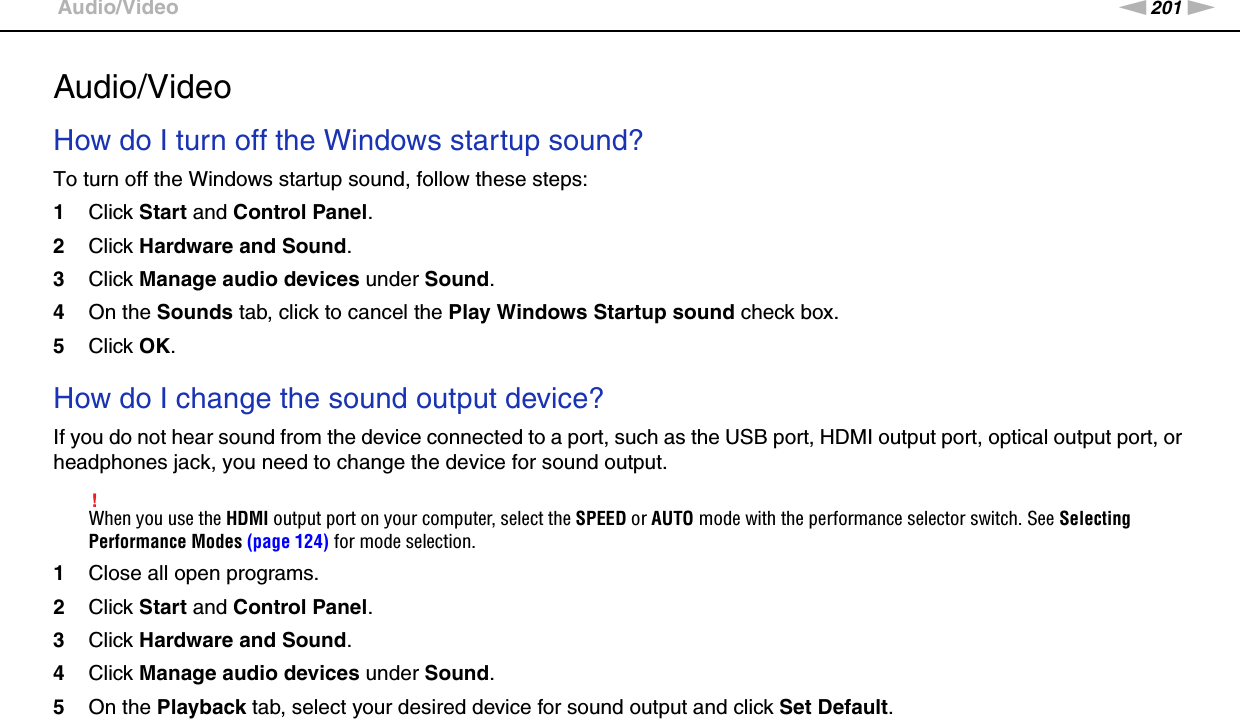Viewport: 1240px width, 719px height.
Task: Go to next page using right arrow
Action: [1202, 8]
